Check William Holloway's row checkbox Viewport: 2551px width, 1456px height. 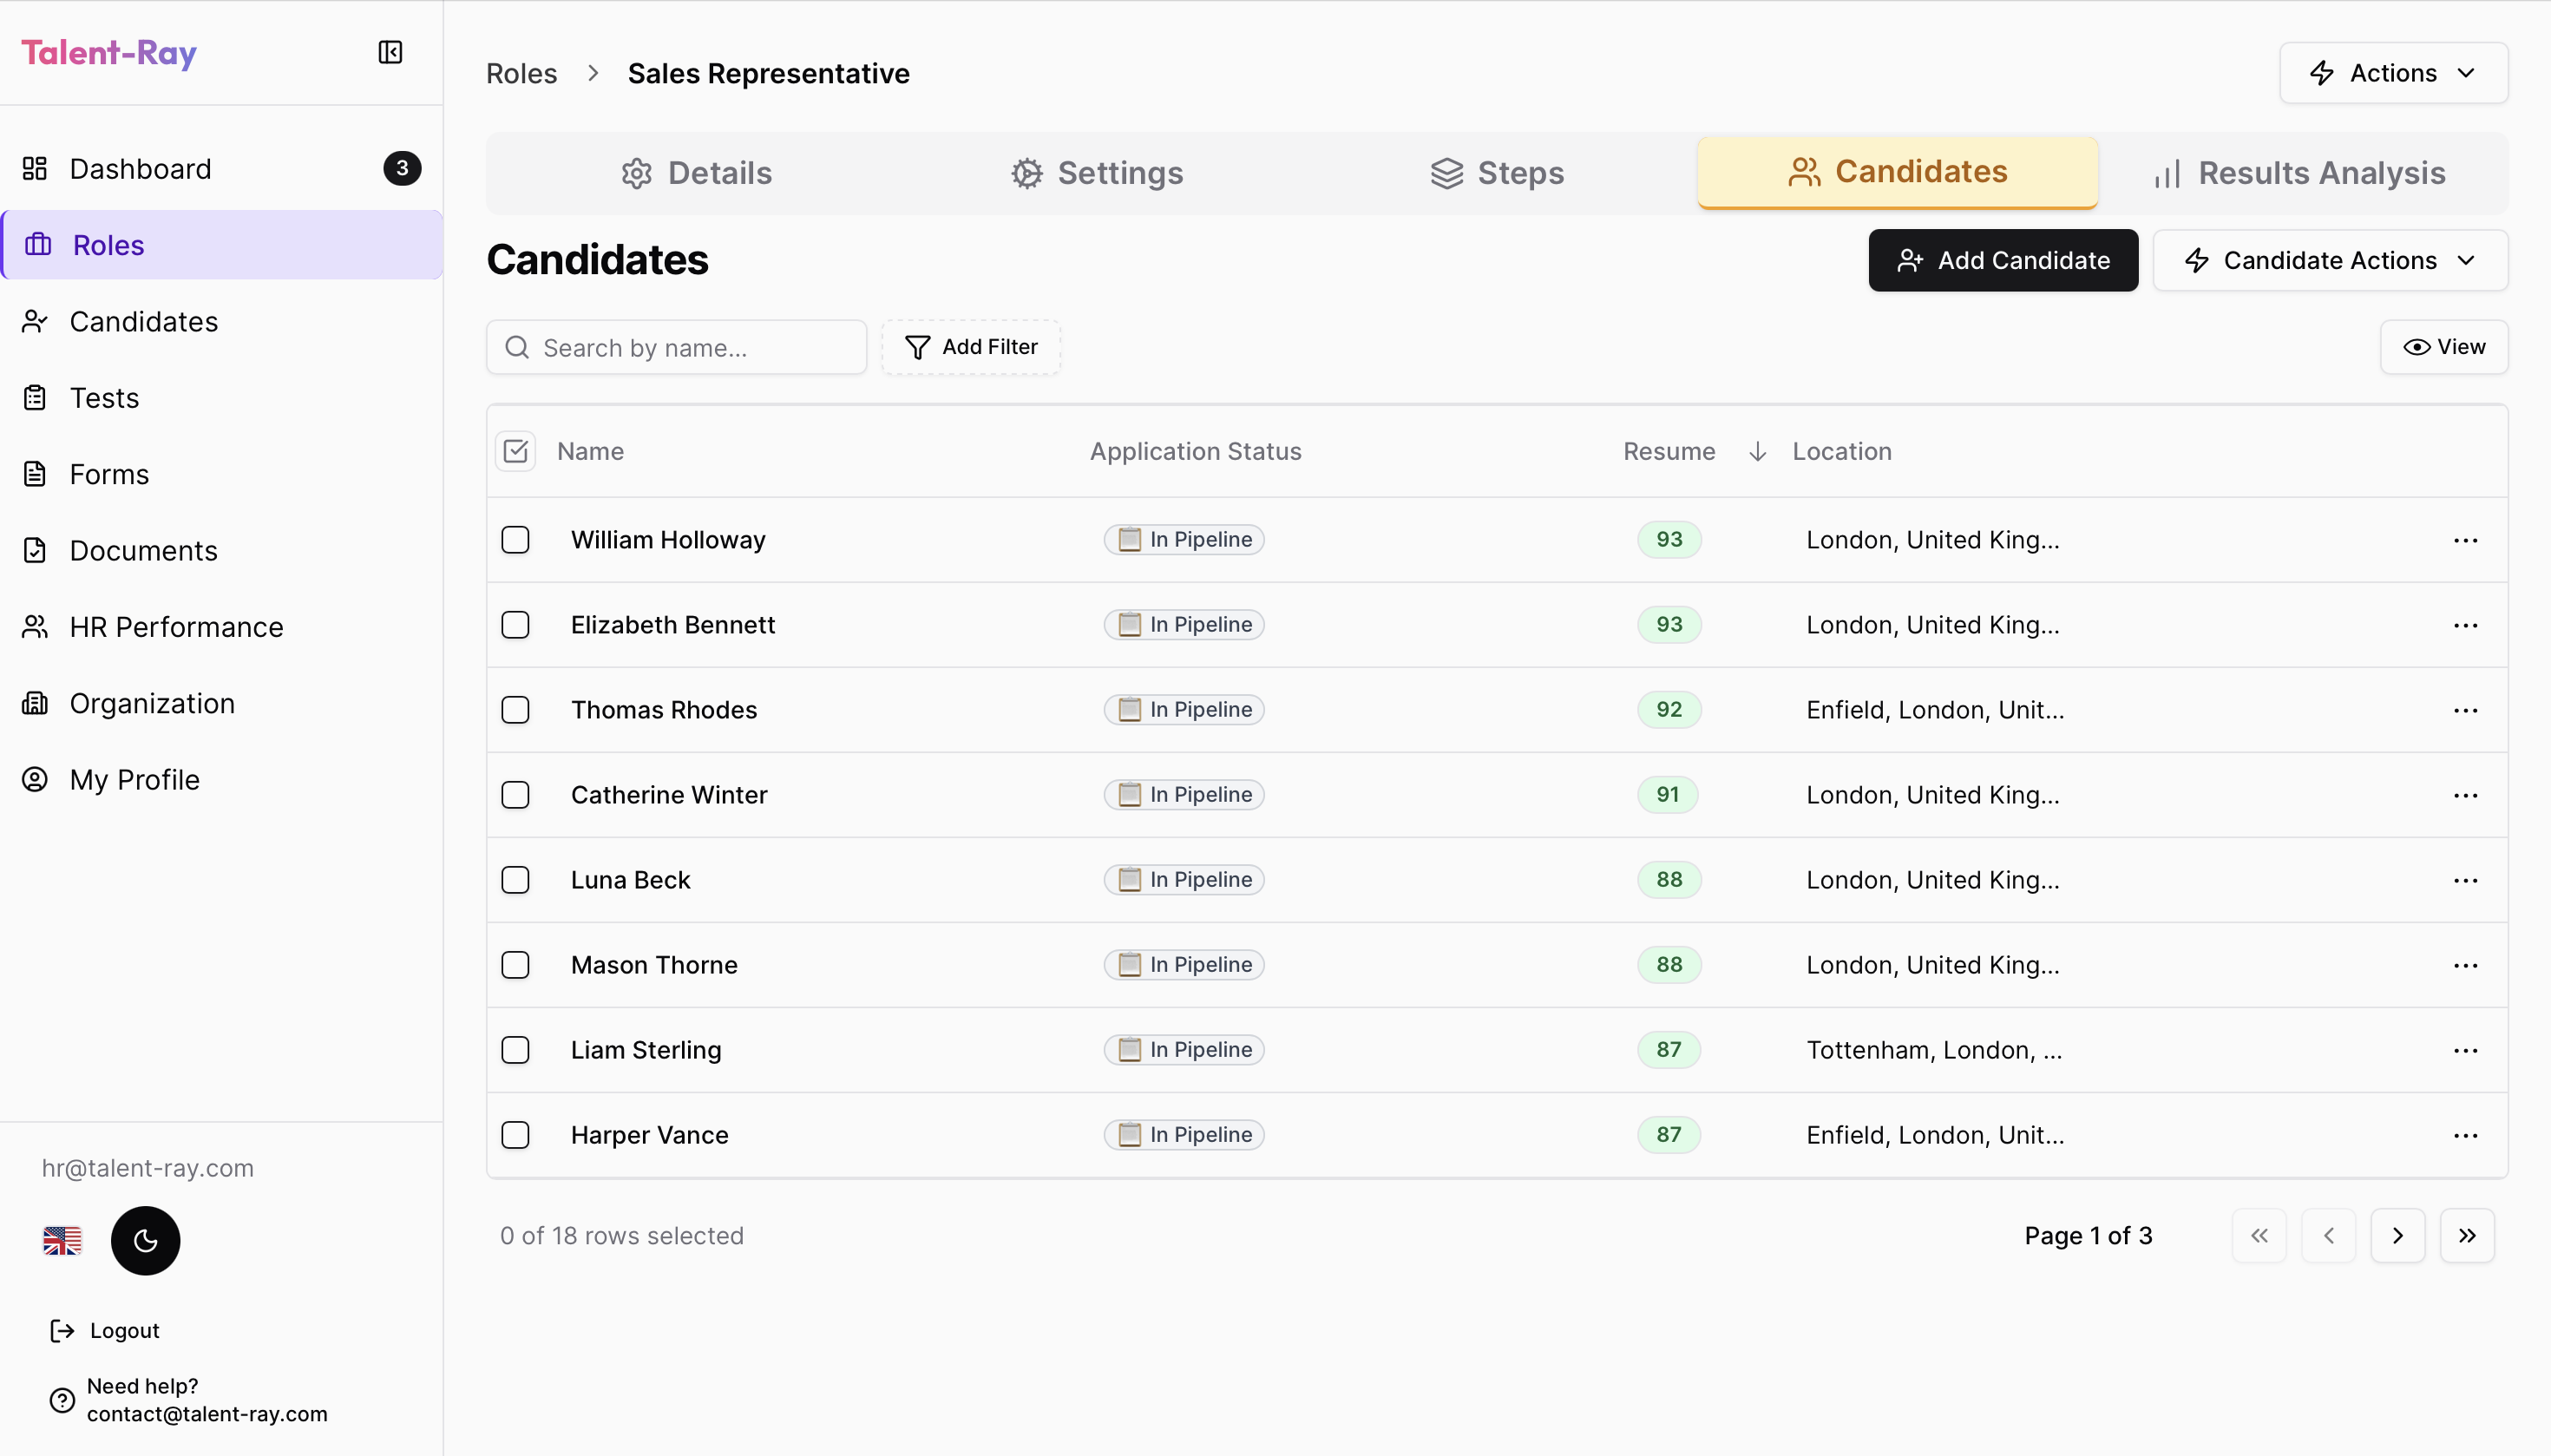click(515, 540)
